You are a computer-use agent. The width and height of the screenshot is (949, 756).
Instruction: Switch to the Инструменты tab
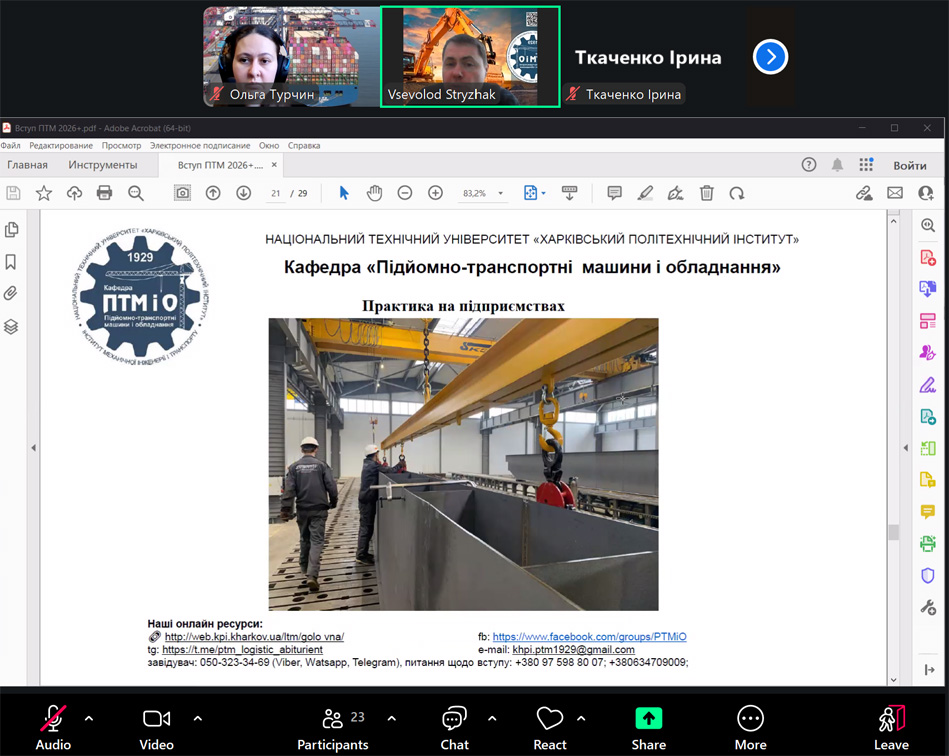tap(103, 165)
